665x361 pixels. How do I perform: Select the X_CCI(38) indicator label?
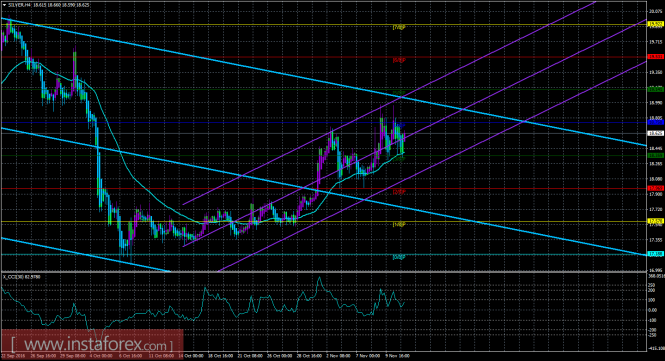pyautogui.click(x=16, y=277)
